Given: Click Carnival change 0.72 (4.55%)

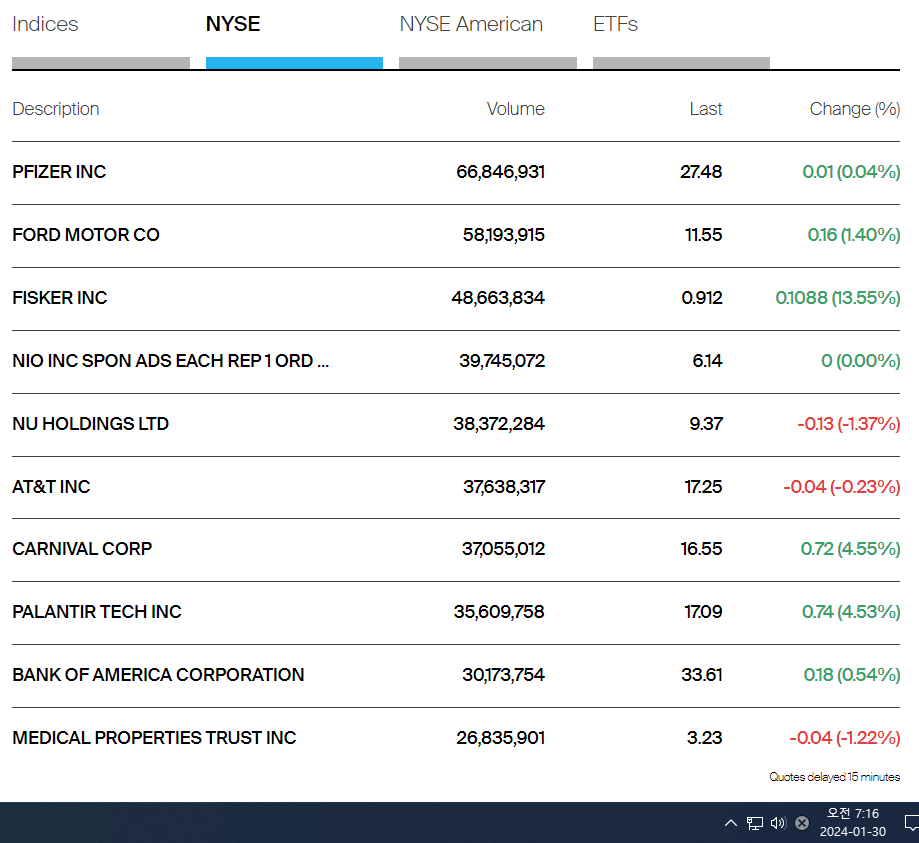Looking at the screenshot, I should 850,549.
